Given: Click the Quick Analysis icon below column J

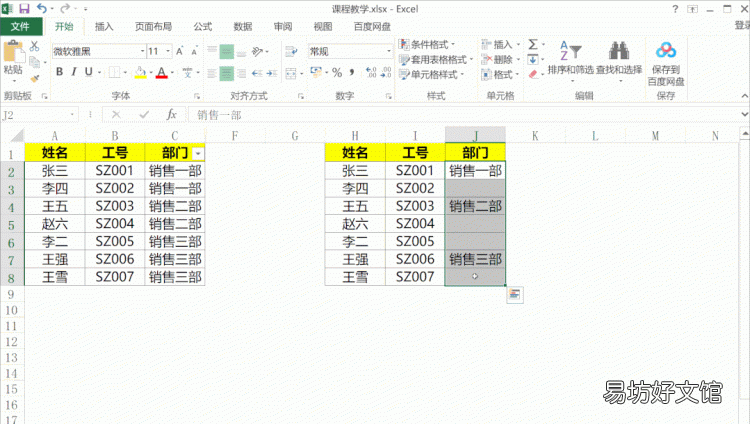Looking at the screenshot, I should [x=515, y=294].
